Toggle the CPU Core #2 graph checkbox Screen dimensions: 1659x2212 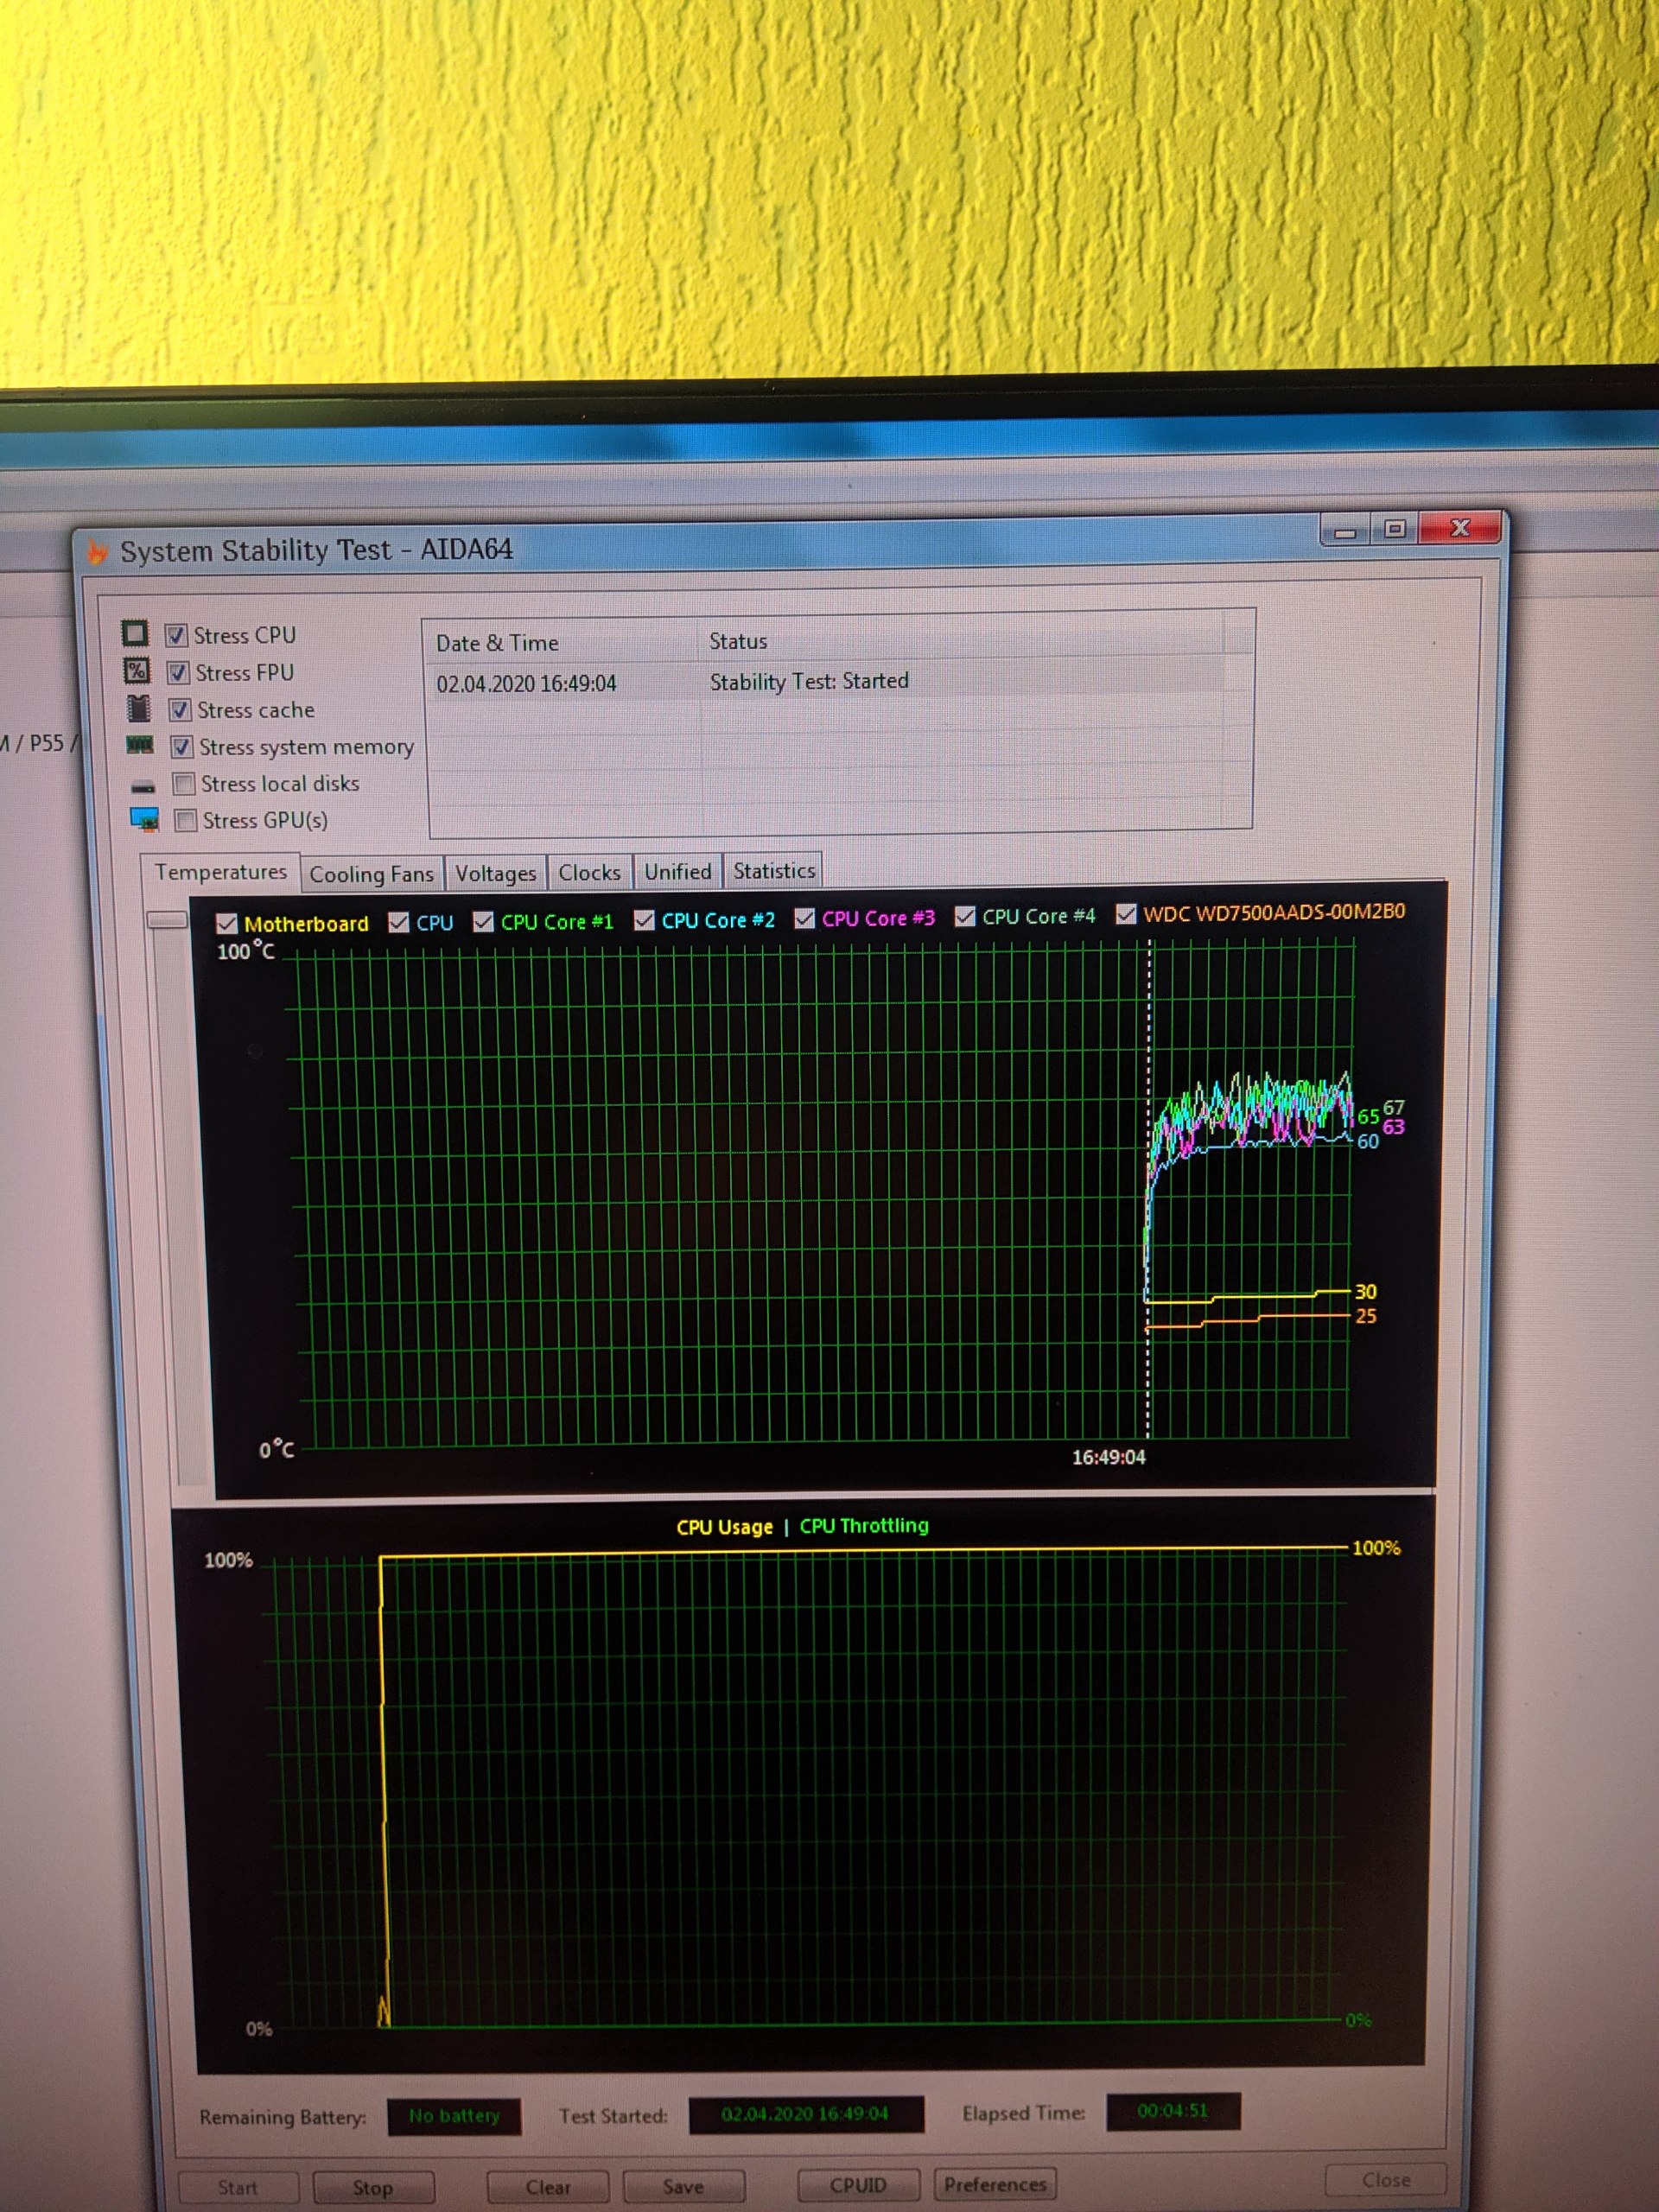[644, 919]
